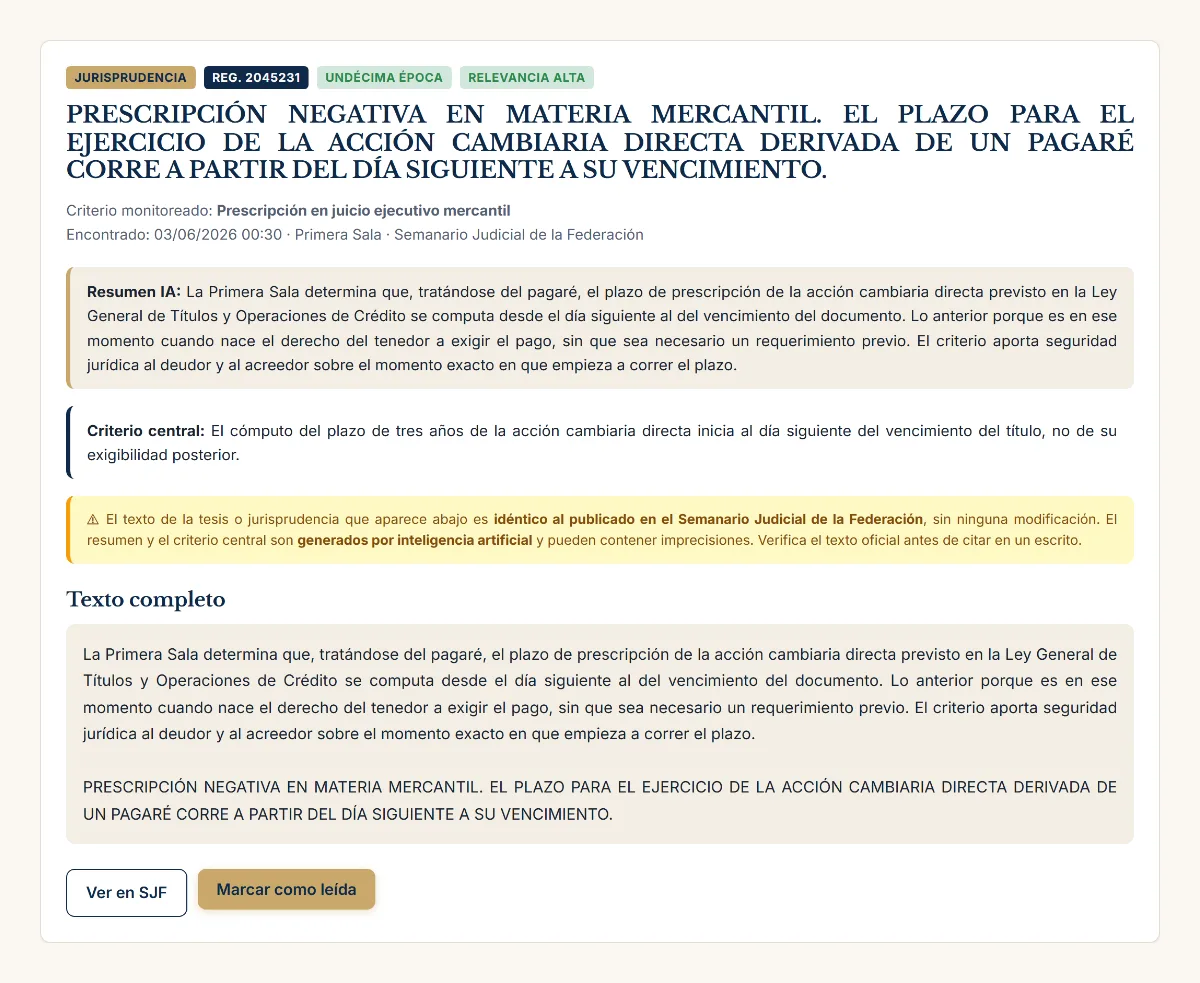Click the "Ver en SJF" button
The width and height of the screenshot is (1200, 983).
126,893
